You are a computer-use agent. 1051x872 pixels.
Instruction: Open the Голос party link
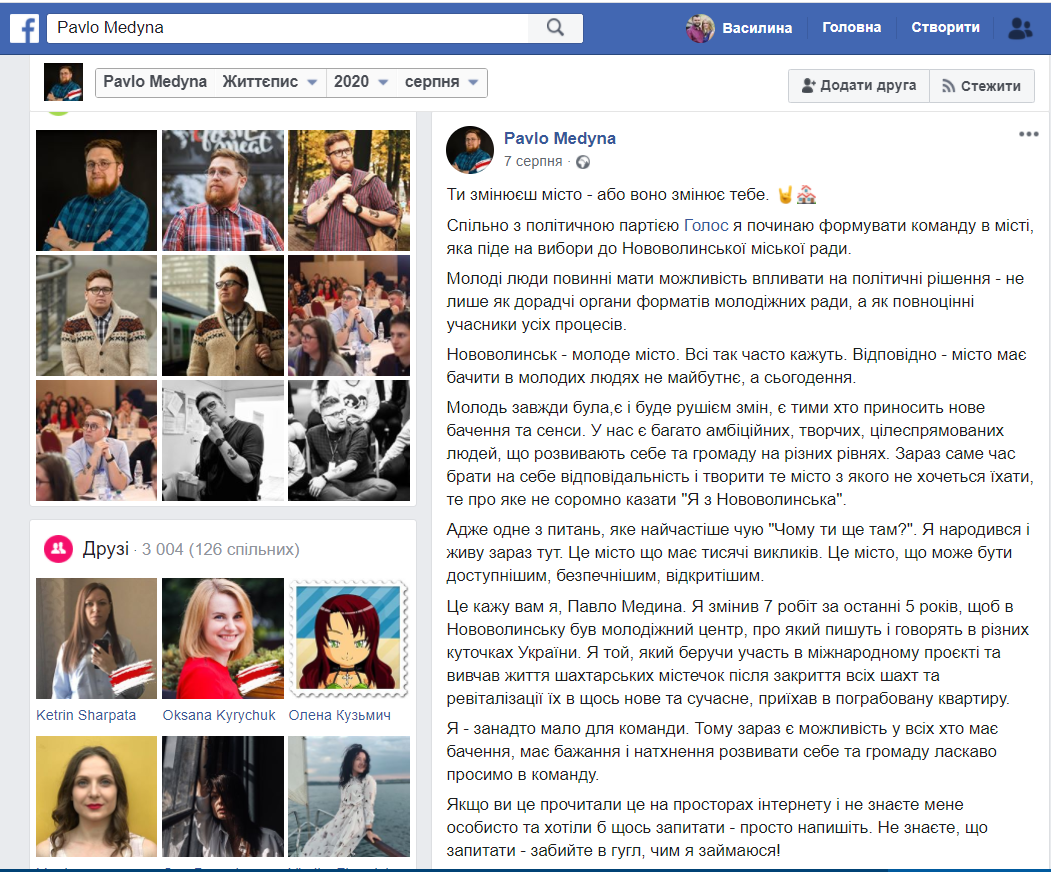click(699, 224)
